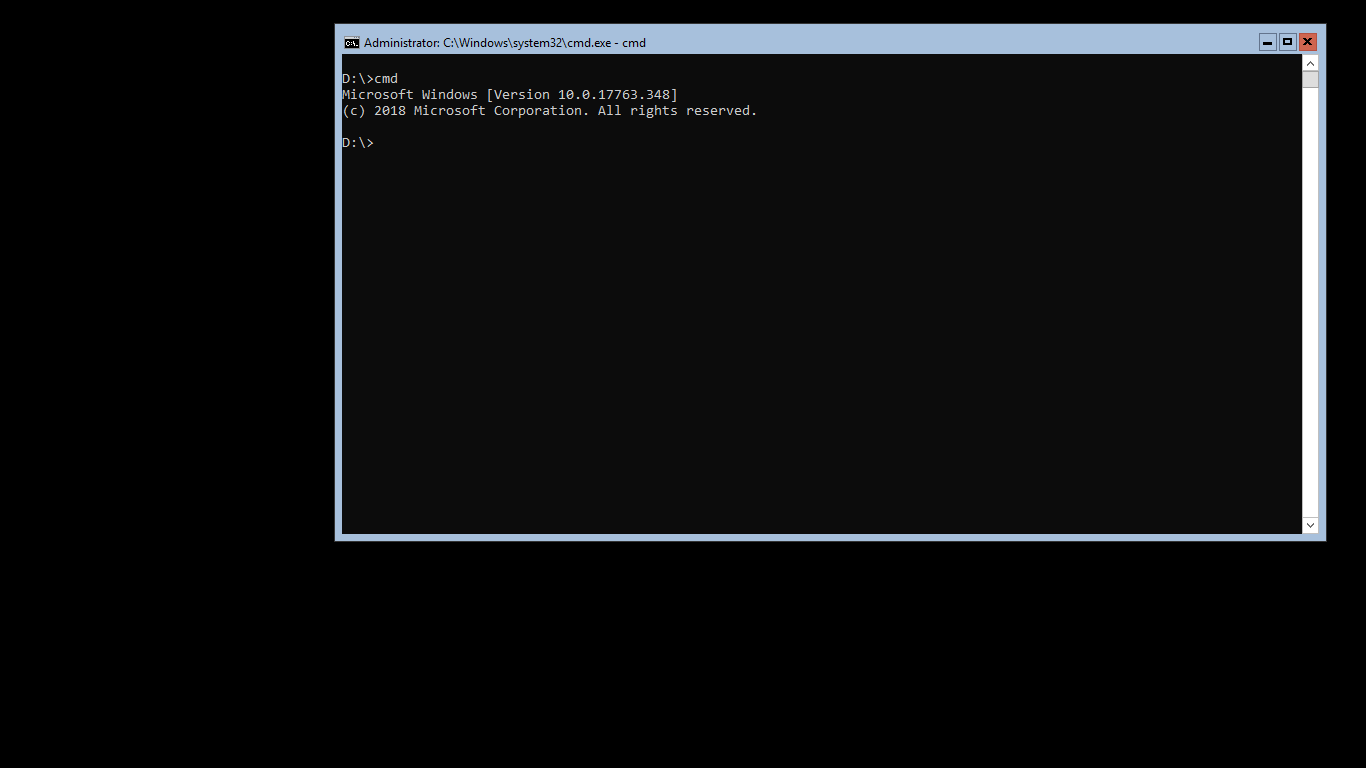Screen dimensions: 1366x768
Task: Click the 'Microsoft Windows [Version 10.0.17763.348]' line
Action: coord(510,95)
